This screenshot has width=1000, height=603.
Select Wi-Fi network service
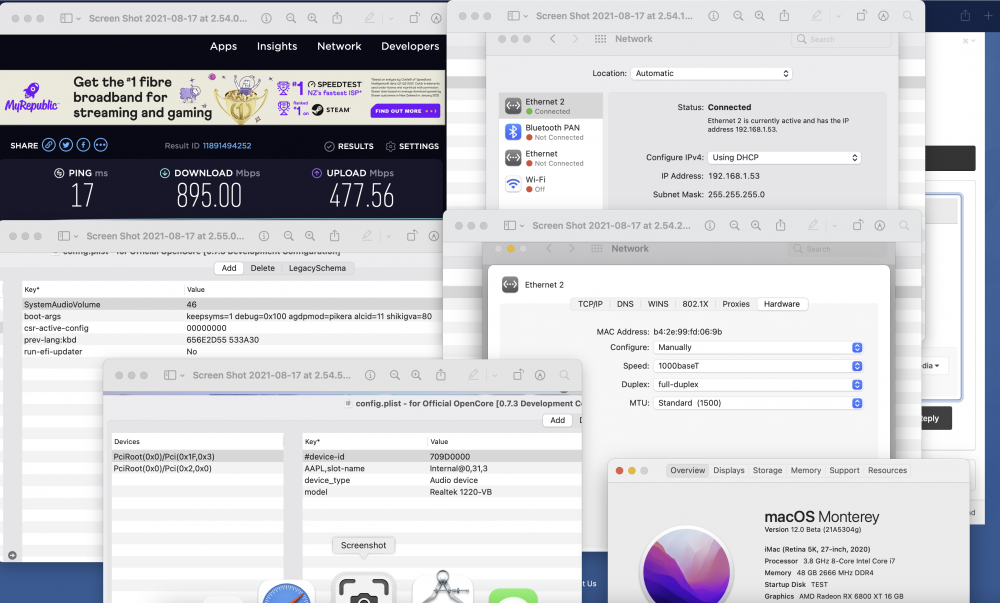coord(551,184)
